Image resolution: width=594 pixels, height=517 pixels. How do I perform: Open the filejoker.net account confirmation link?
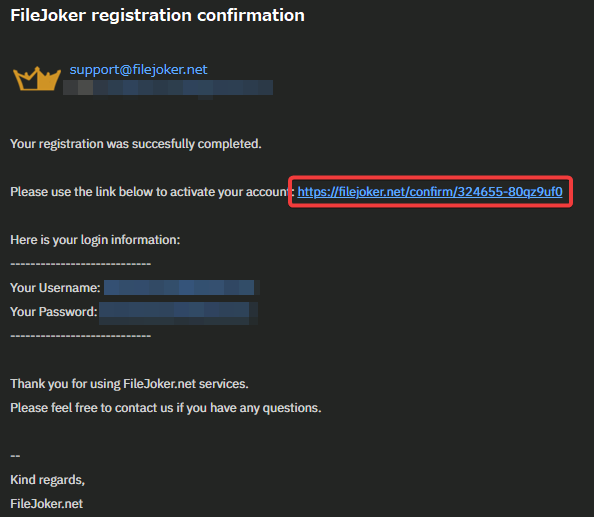pos(430,192)
